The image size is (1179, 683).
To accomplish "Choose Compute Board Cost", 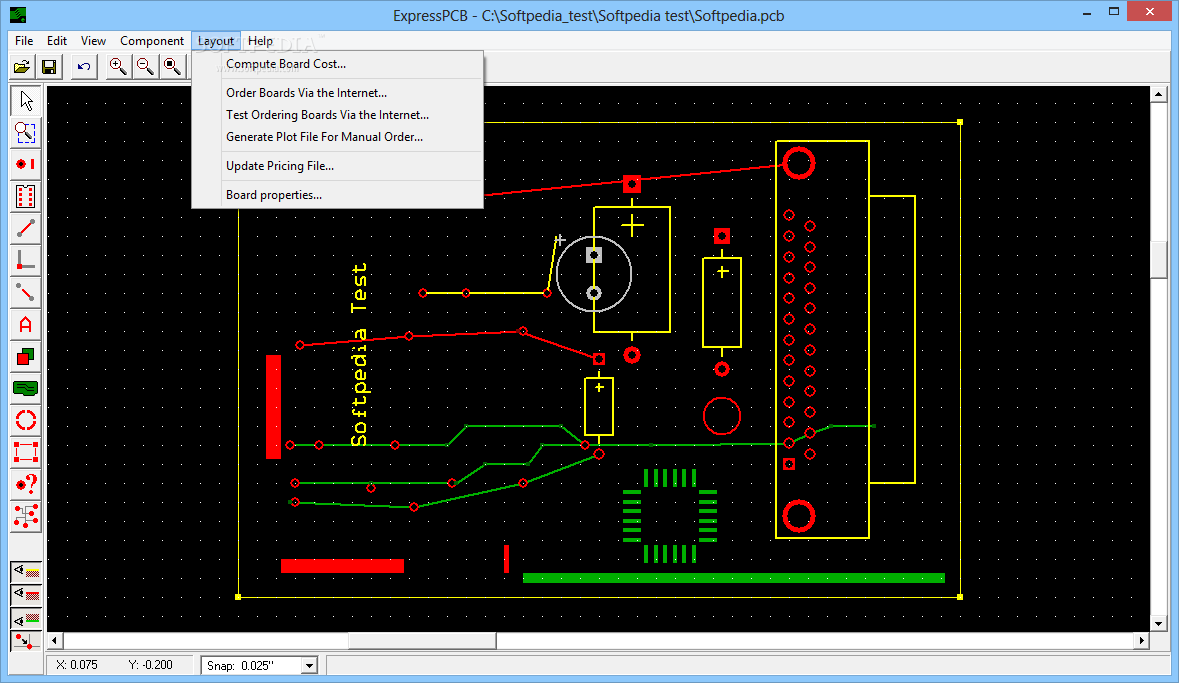I will tap(338, 64).
